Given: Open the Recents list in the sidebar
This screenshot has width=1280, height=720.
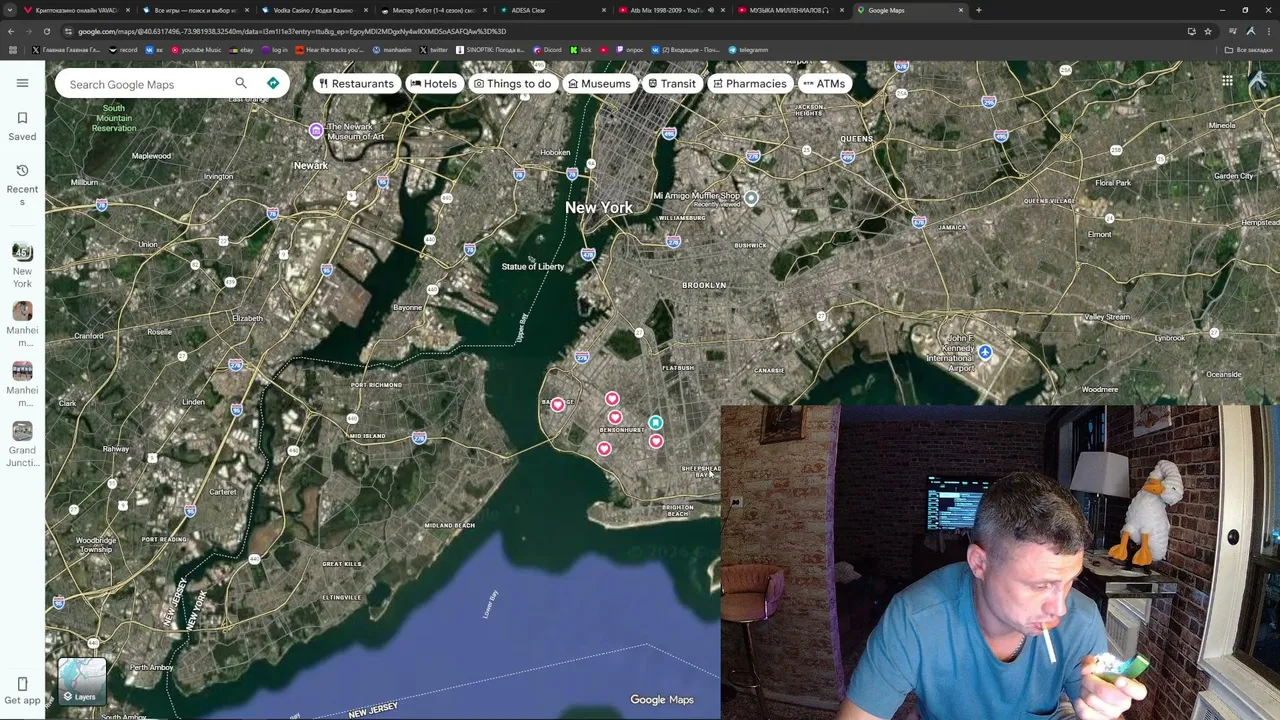Looking at the screenshot, I should coord(22,185).
